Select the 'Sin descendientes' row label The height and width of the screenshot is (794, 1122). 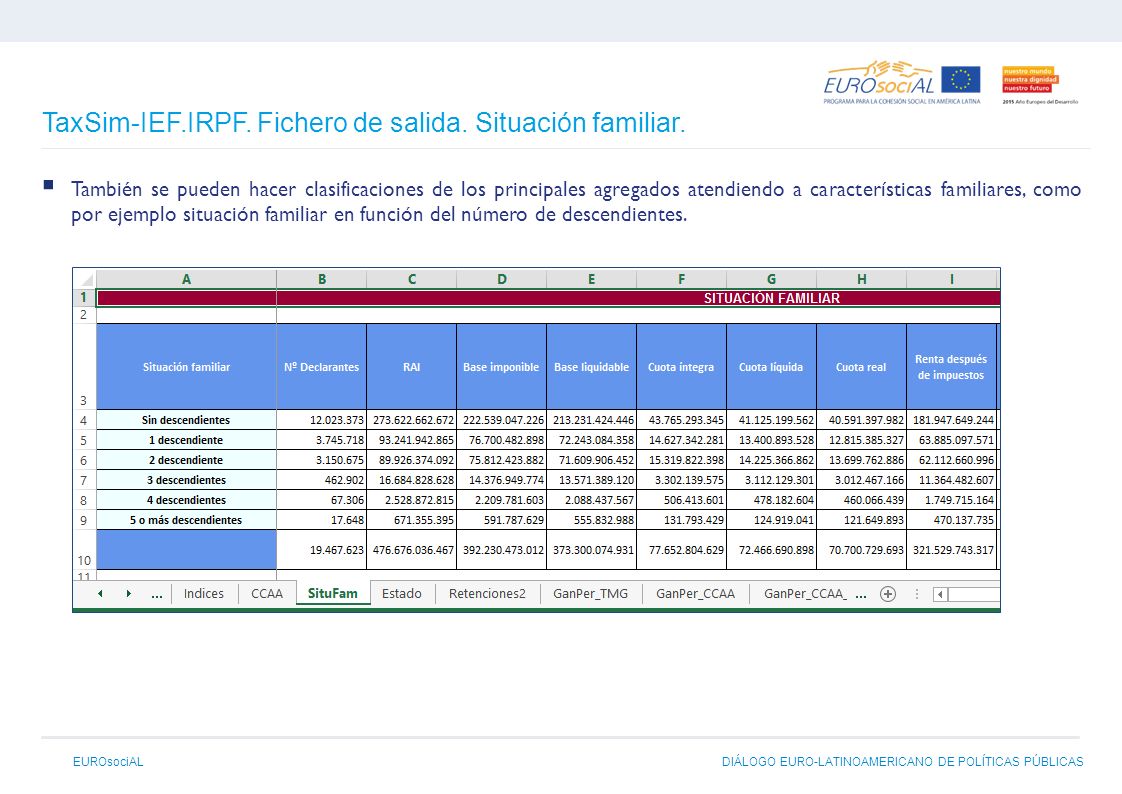click(186, 420)
